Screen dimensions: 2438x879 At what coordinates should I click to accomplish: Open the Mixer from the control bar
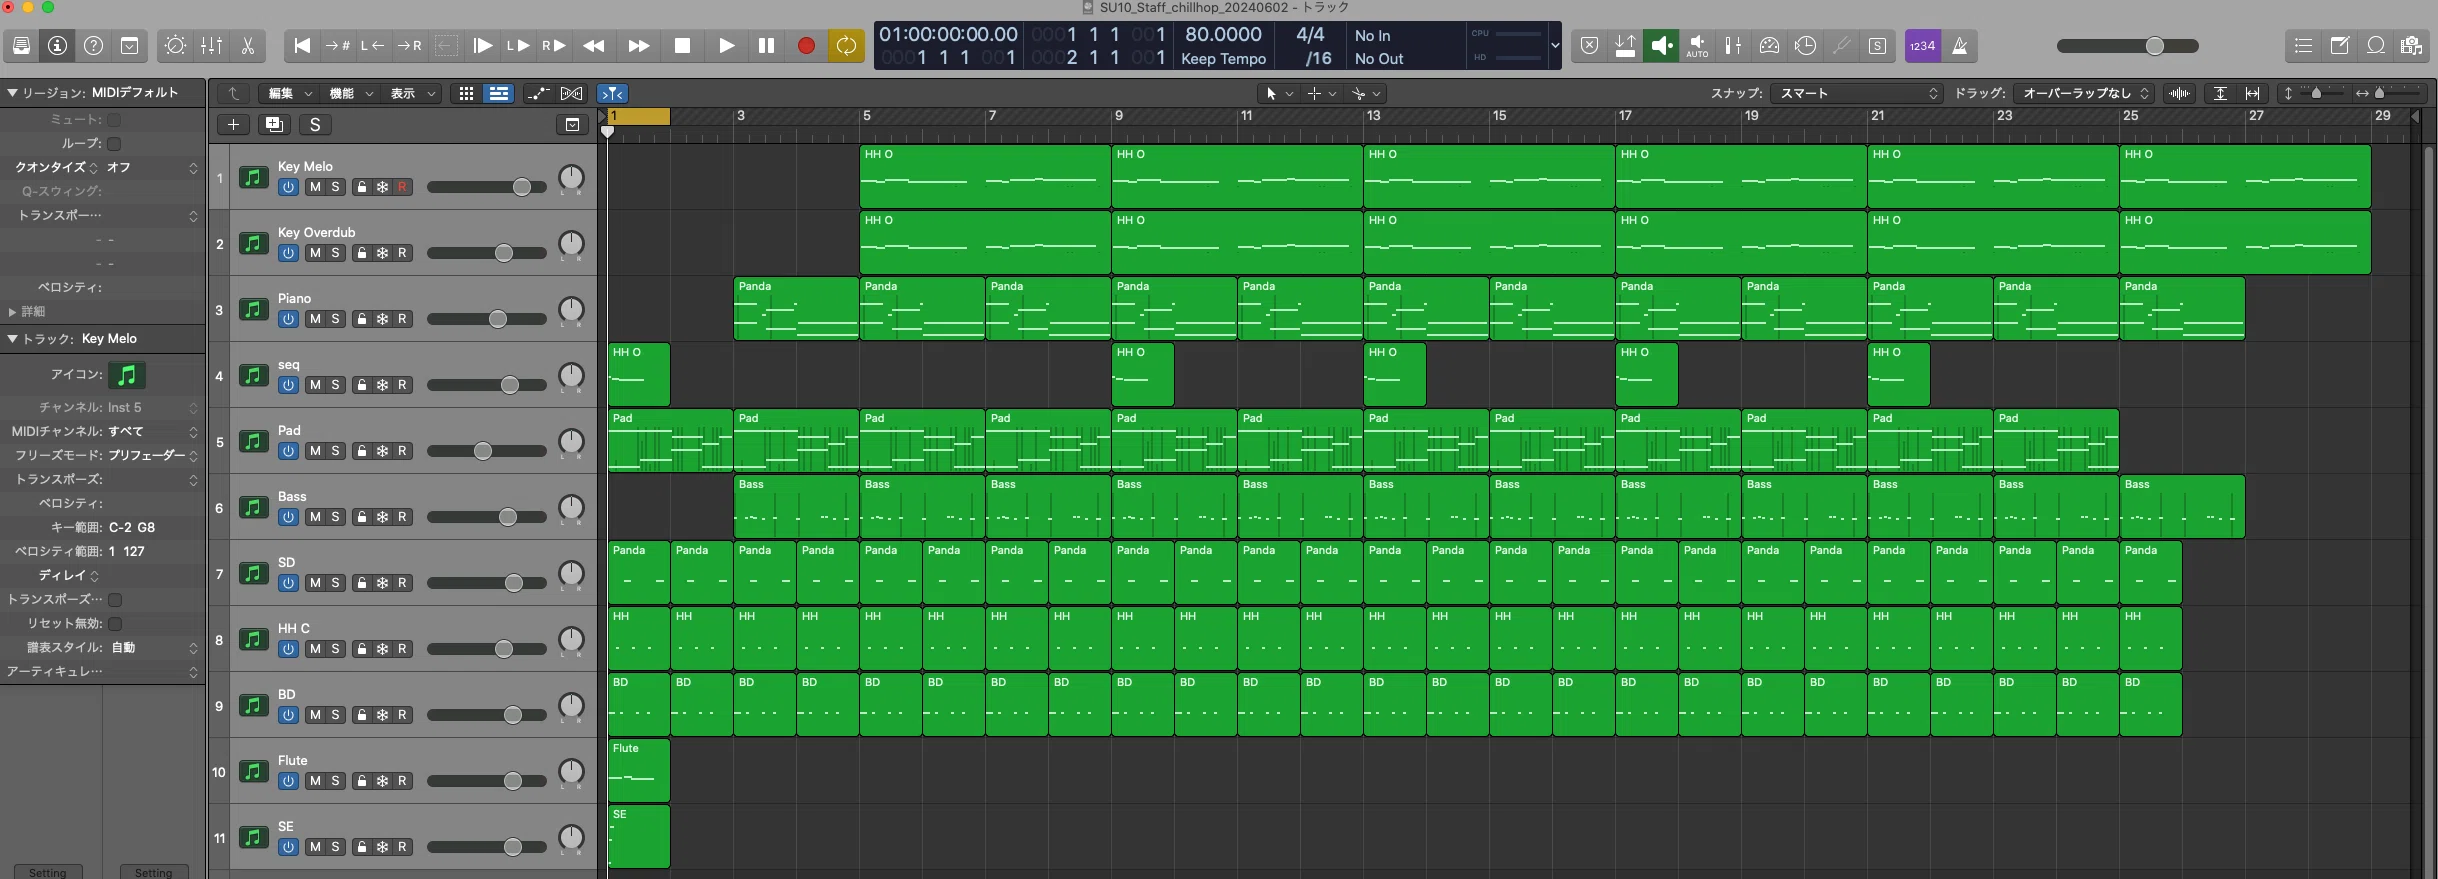(x=212, y=46)
